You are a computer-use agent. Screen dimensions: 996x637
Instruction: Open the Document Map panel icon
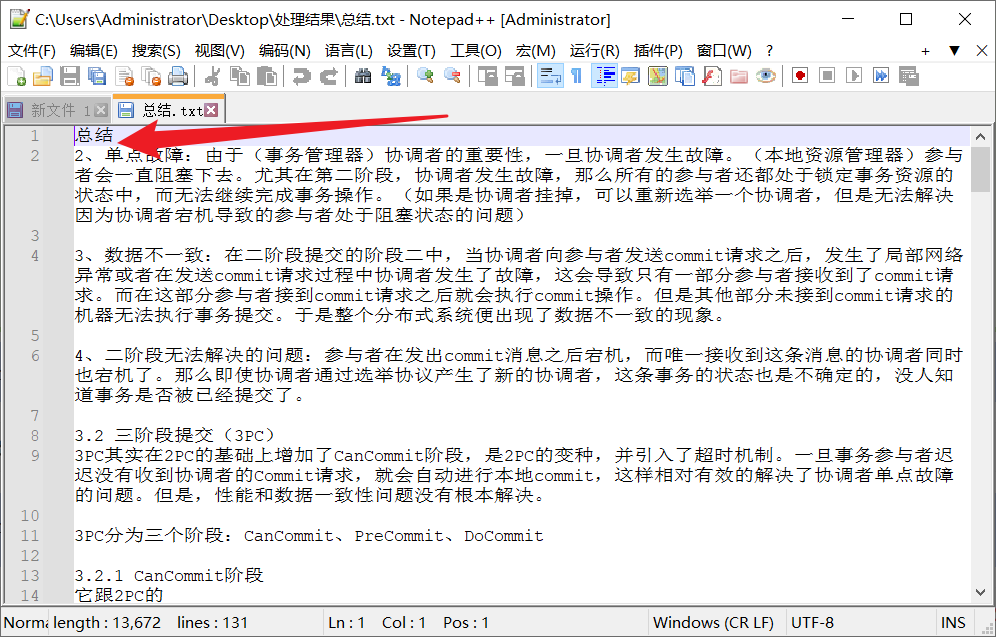click(x=657, y=76)
